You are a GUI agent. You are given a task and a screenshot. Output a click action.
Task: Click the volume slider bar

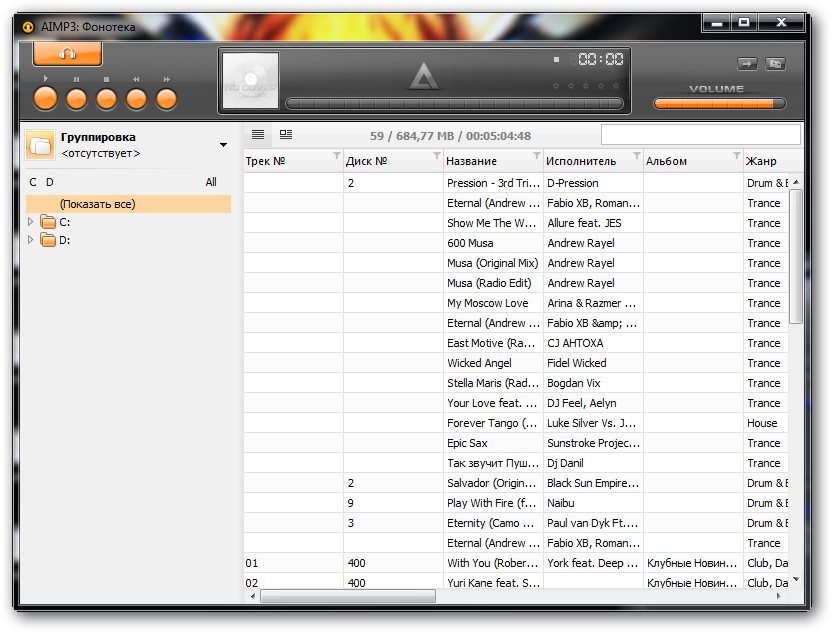[x=719, y=104]
